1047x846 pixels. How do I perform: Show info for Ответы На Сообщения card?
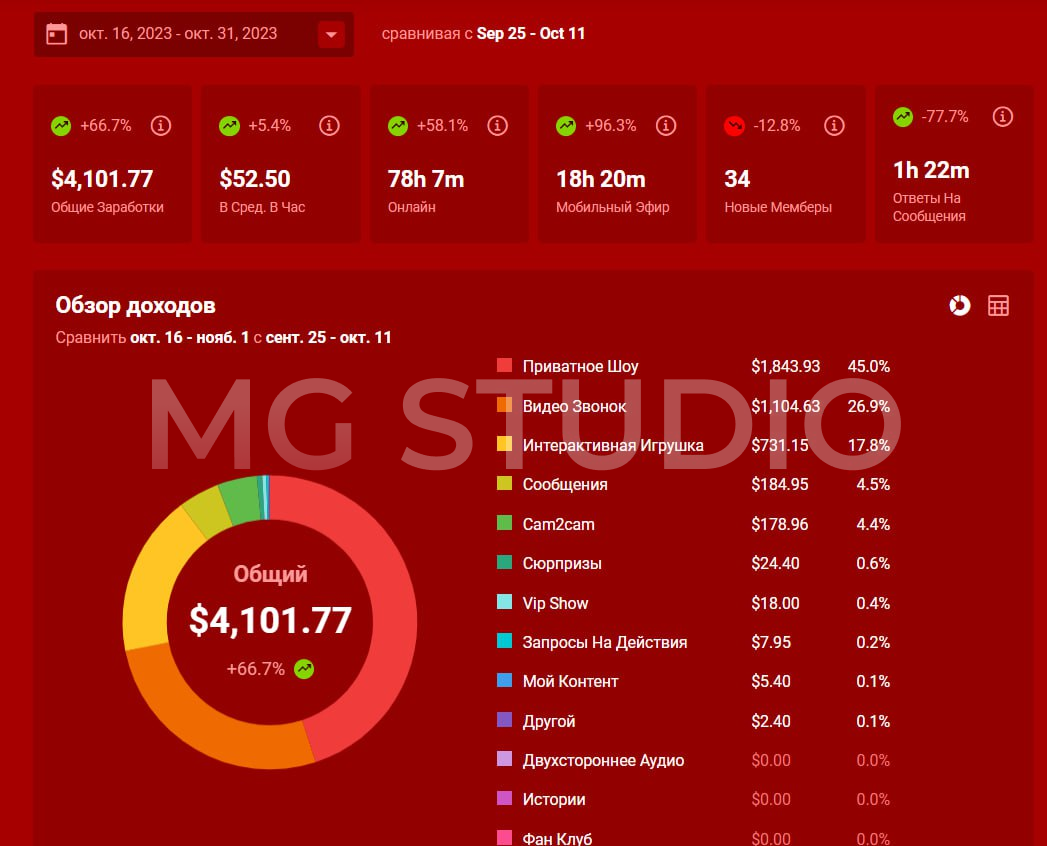click(x=1002, y=117)
